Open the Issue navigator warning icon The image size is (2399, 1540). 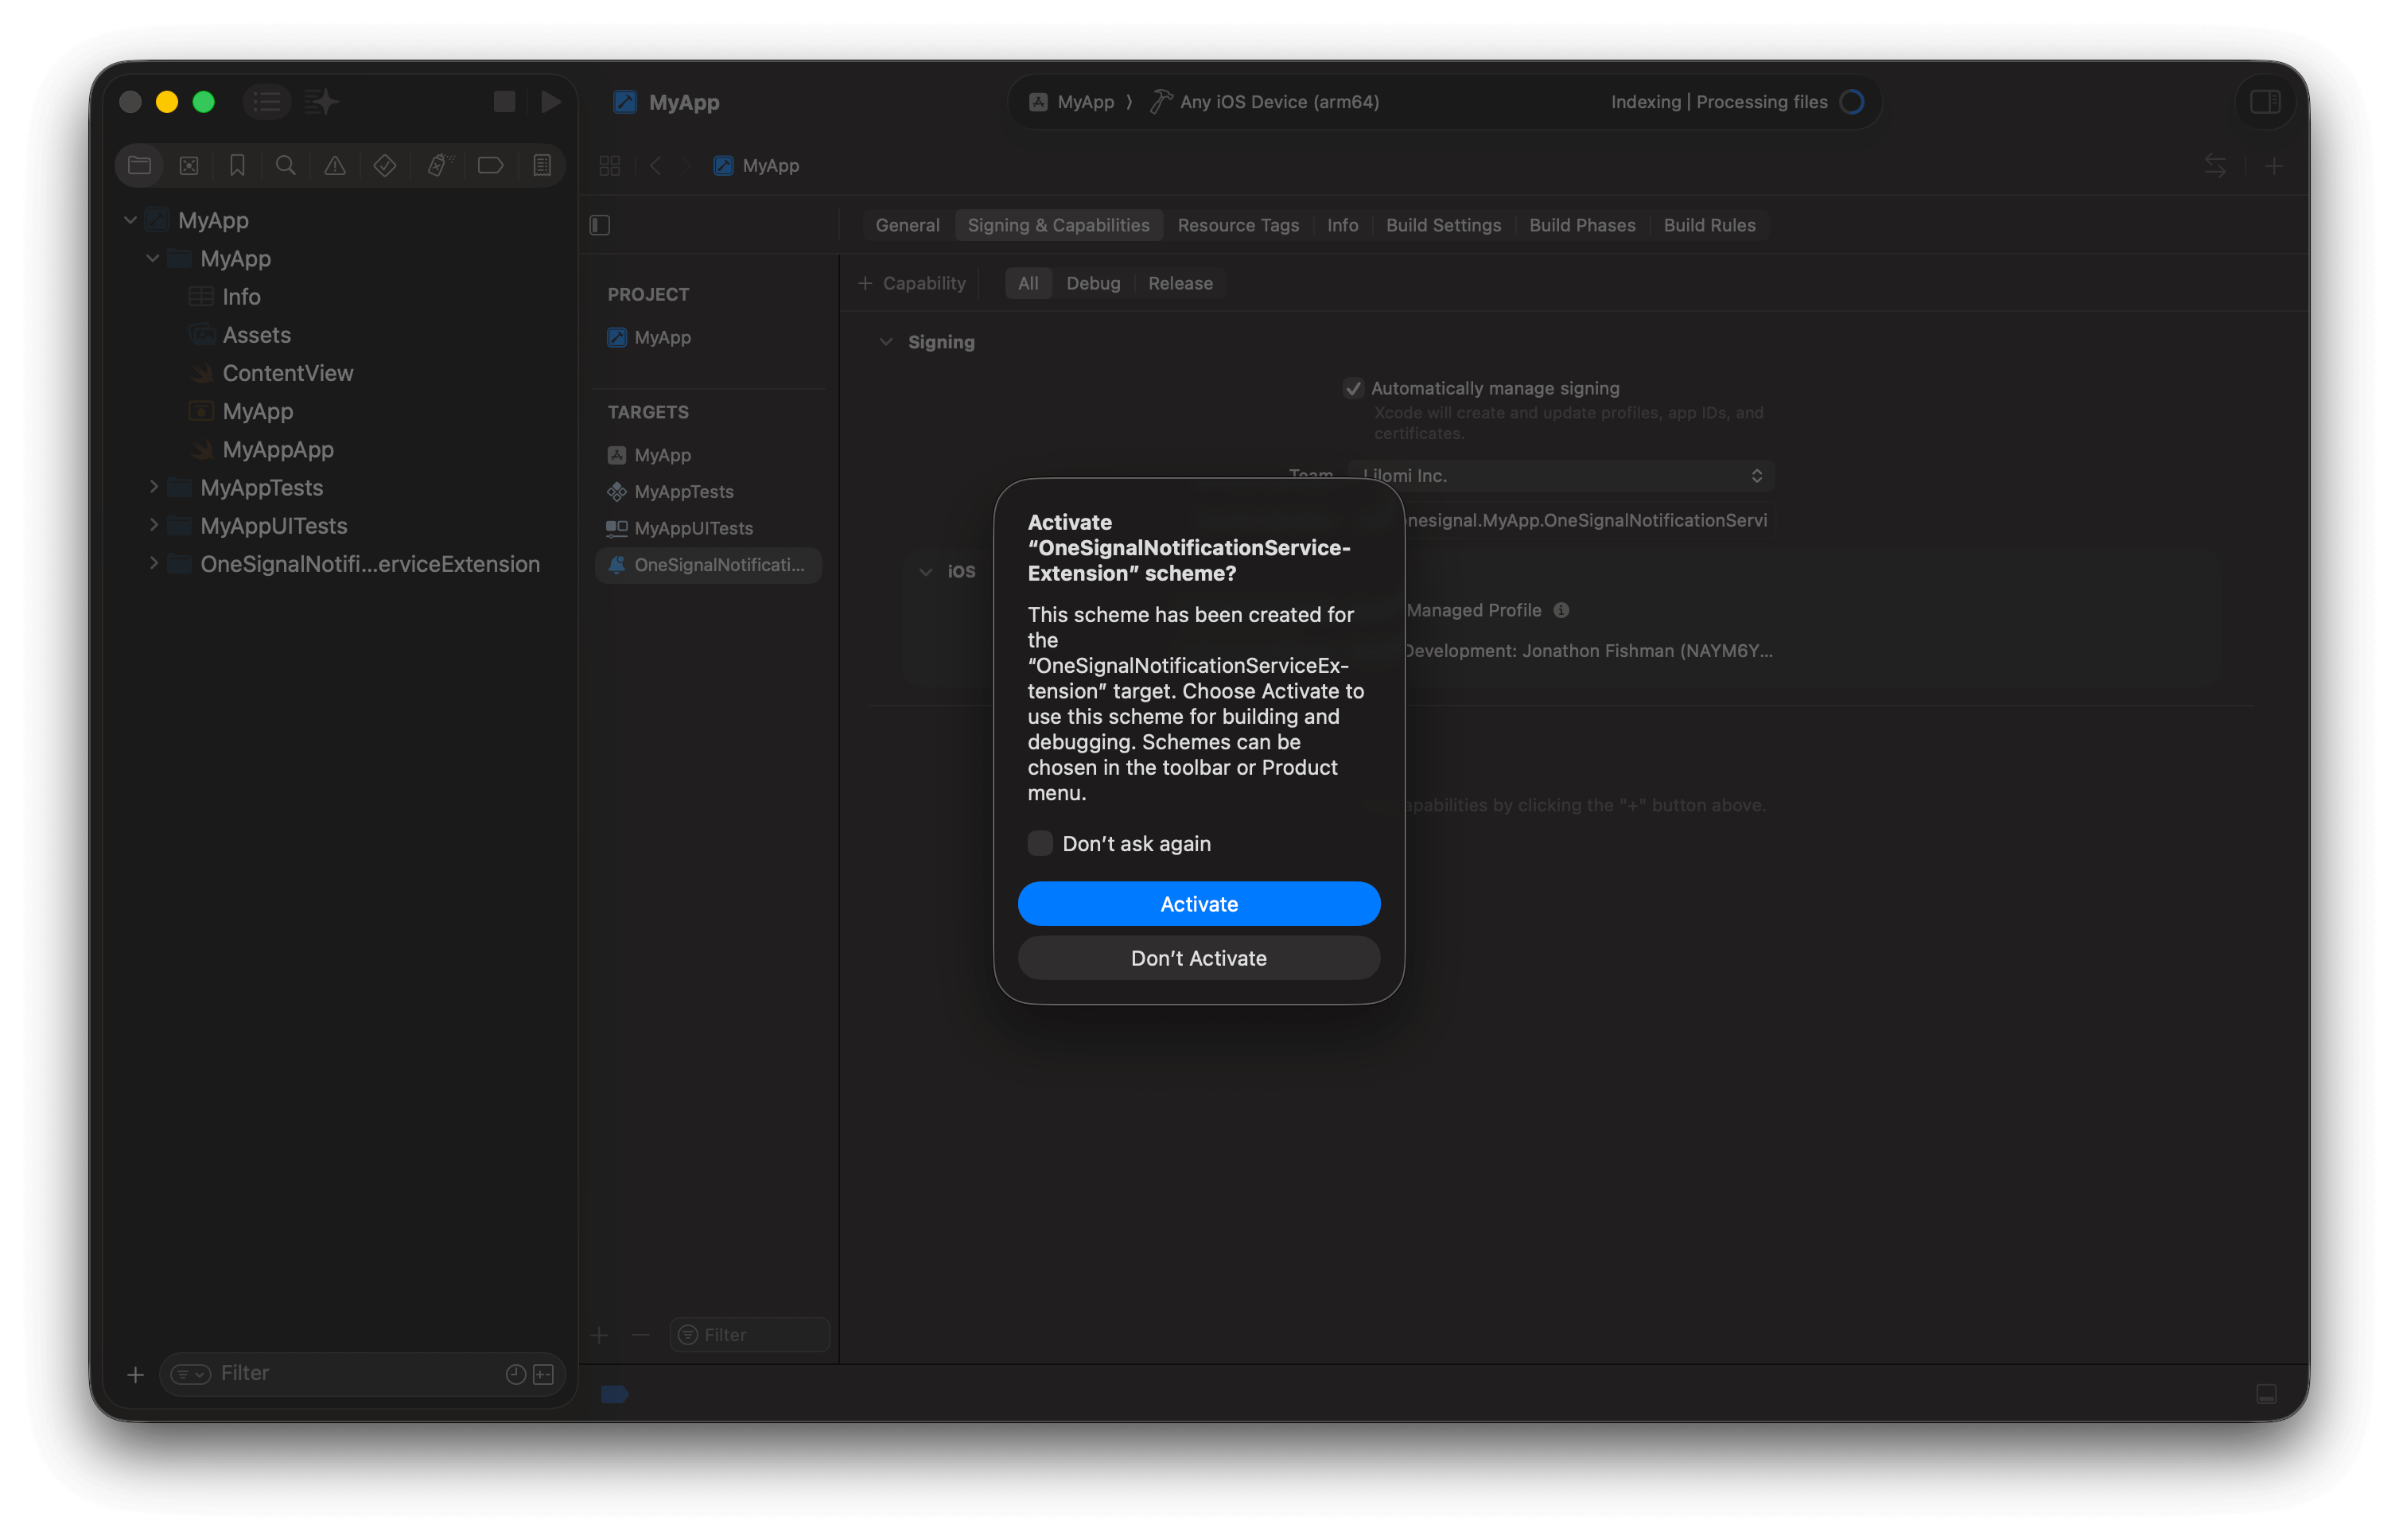coord(334,165)
